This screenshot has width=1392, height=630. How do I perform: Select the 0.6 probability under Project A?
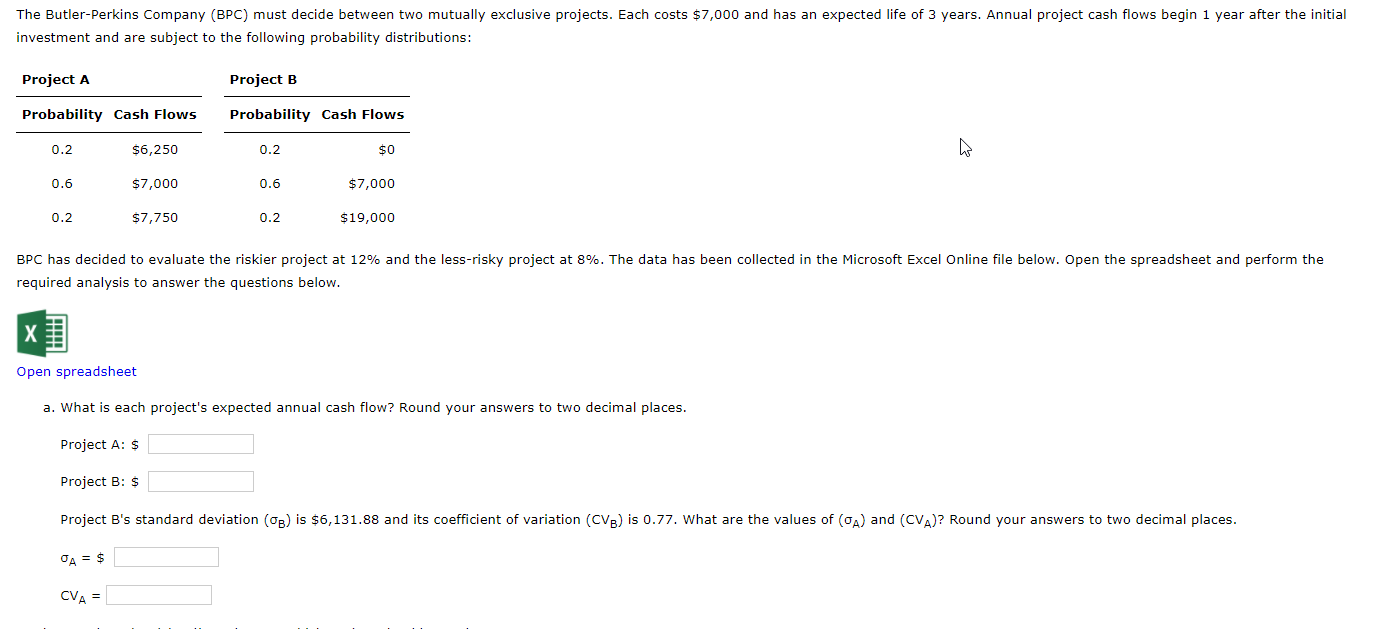pyautogui.click(x=62, y=183)
